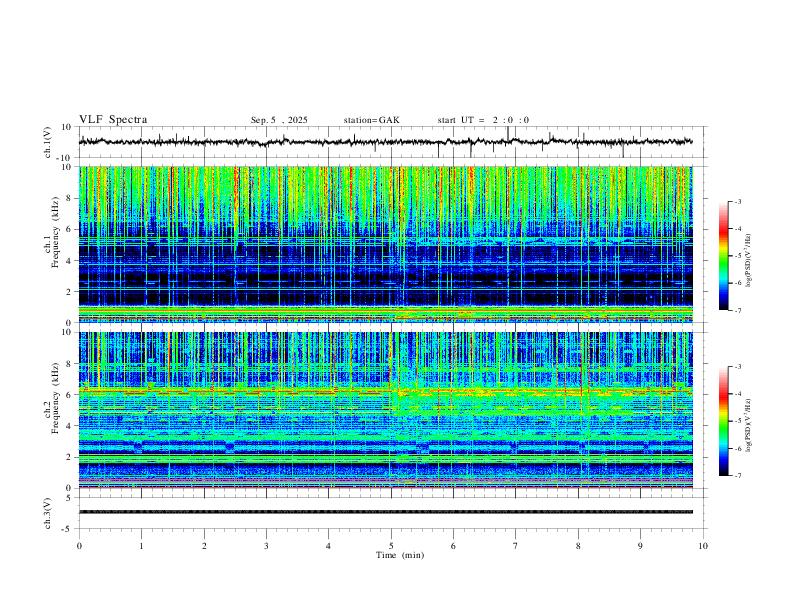Click the ch.2 spectrogram color scale bar
The width and height of the screenshot is (792, 612).
coord(724,421)
